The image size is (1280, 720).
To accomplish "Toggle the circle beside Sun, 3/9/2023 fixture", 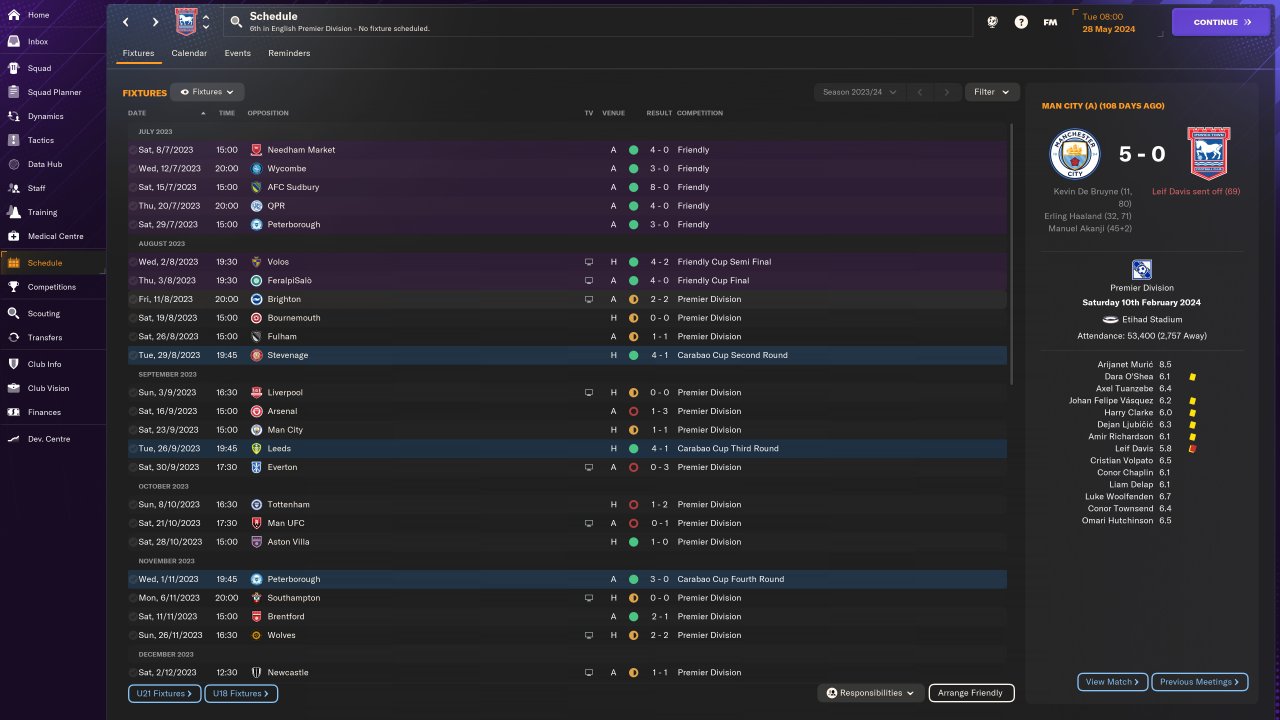I will [x=133, y=393].
